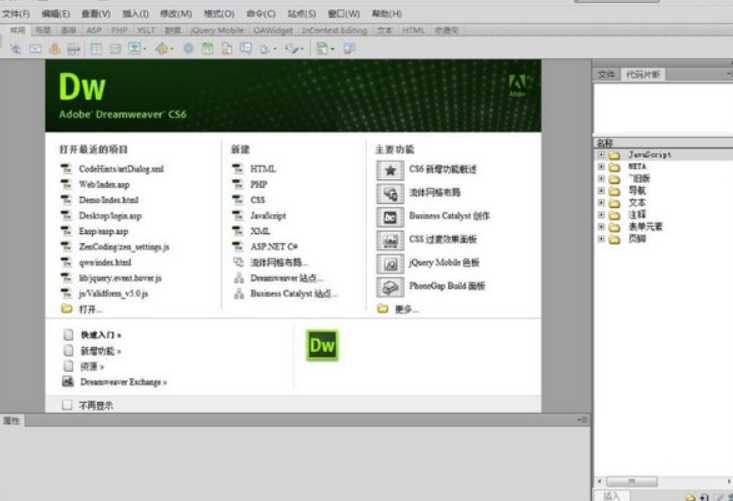733x501 pixels.
Task: Create a new PHP document
Action: [259, 185]
